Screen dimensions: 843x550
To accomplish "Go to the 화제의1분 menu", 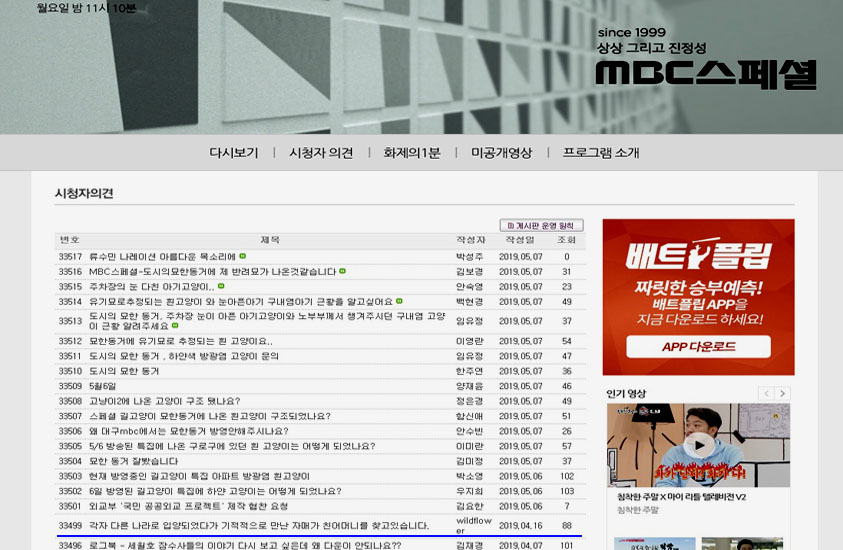I will click(411, 153).
